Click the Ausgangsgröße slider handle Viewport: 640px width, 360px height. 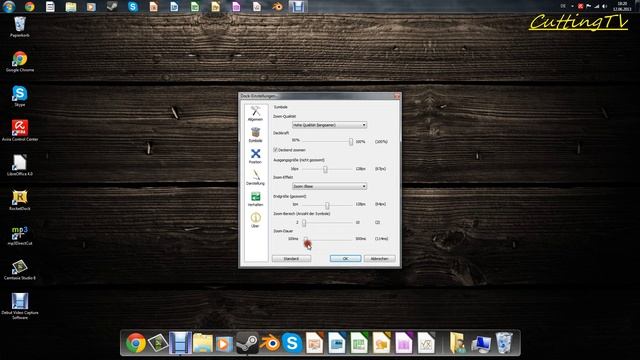[325, 169]
